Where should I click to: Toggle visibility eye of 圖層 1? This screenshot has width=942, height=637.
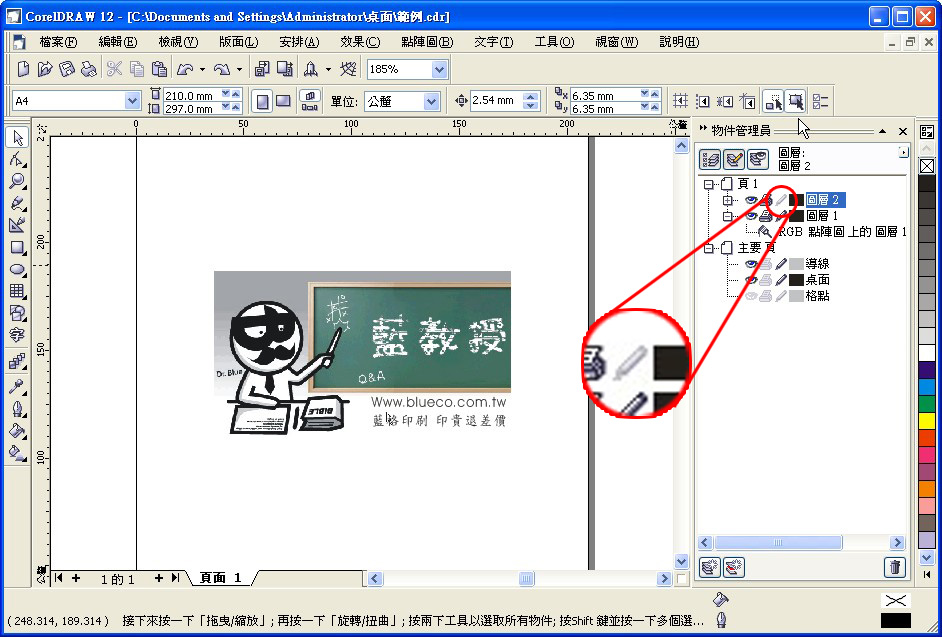click(x=751, y=216)
